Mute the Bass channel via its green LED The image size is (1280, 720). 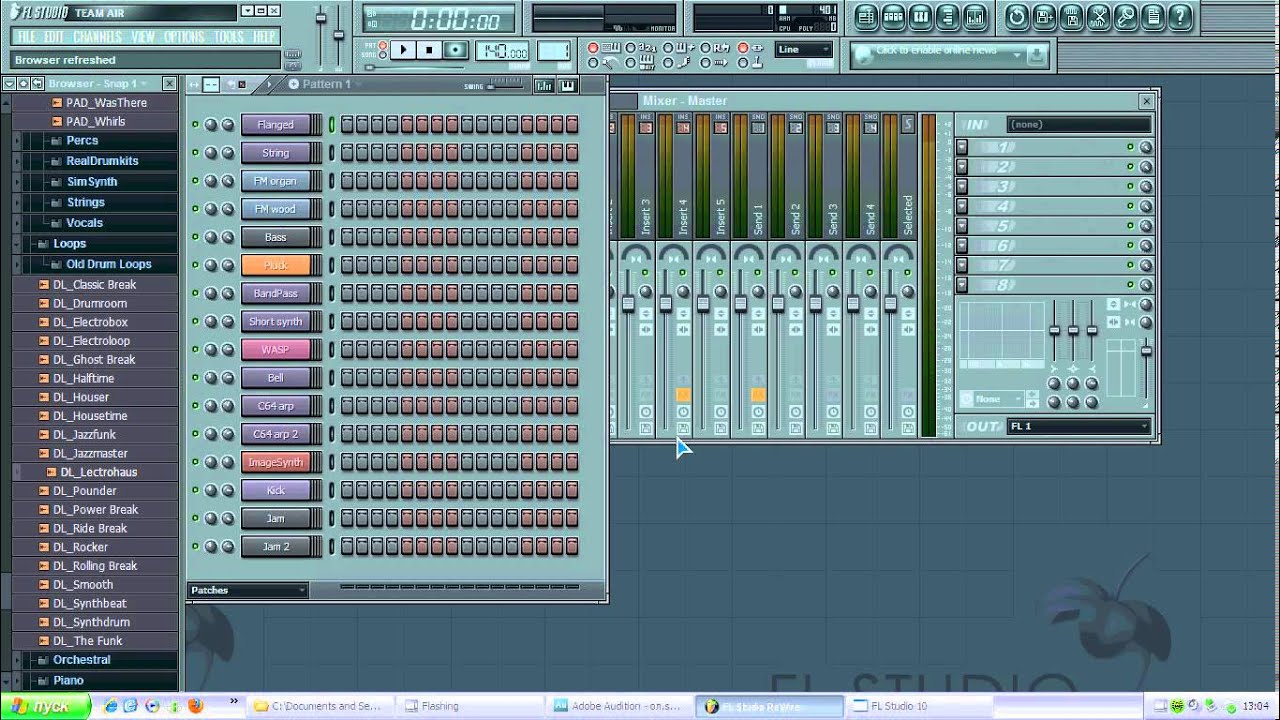tap(195, 237)
